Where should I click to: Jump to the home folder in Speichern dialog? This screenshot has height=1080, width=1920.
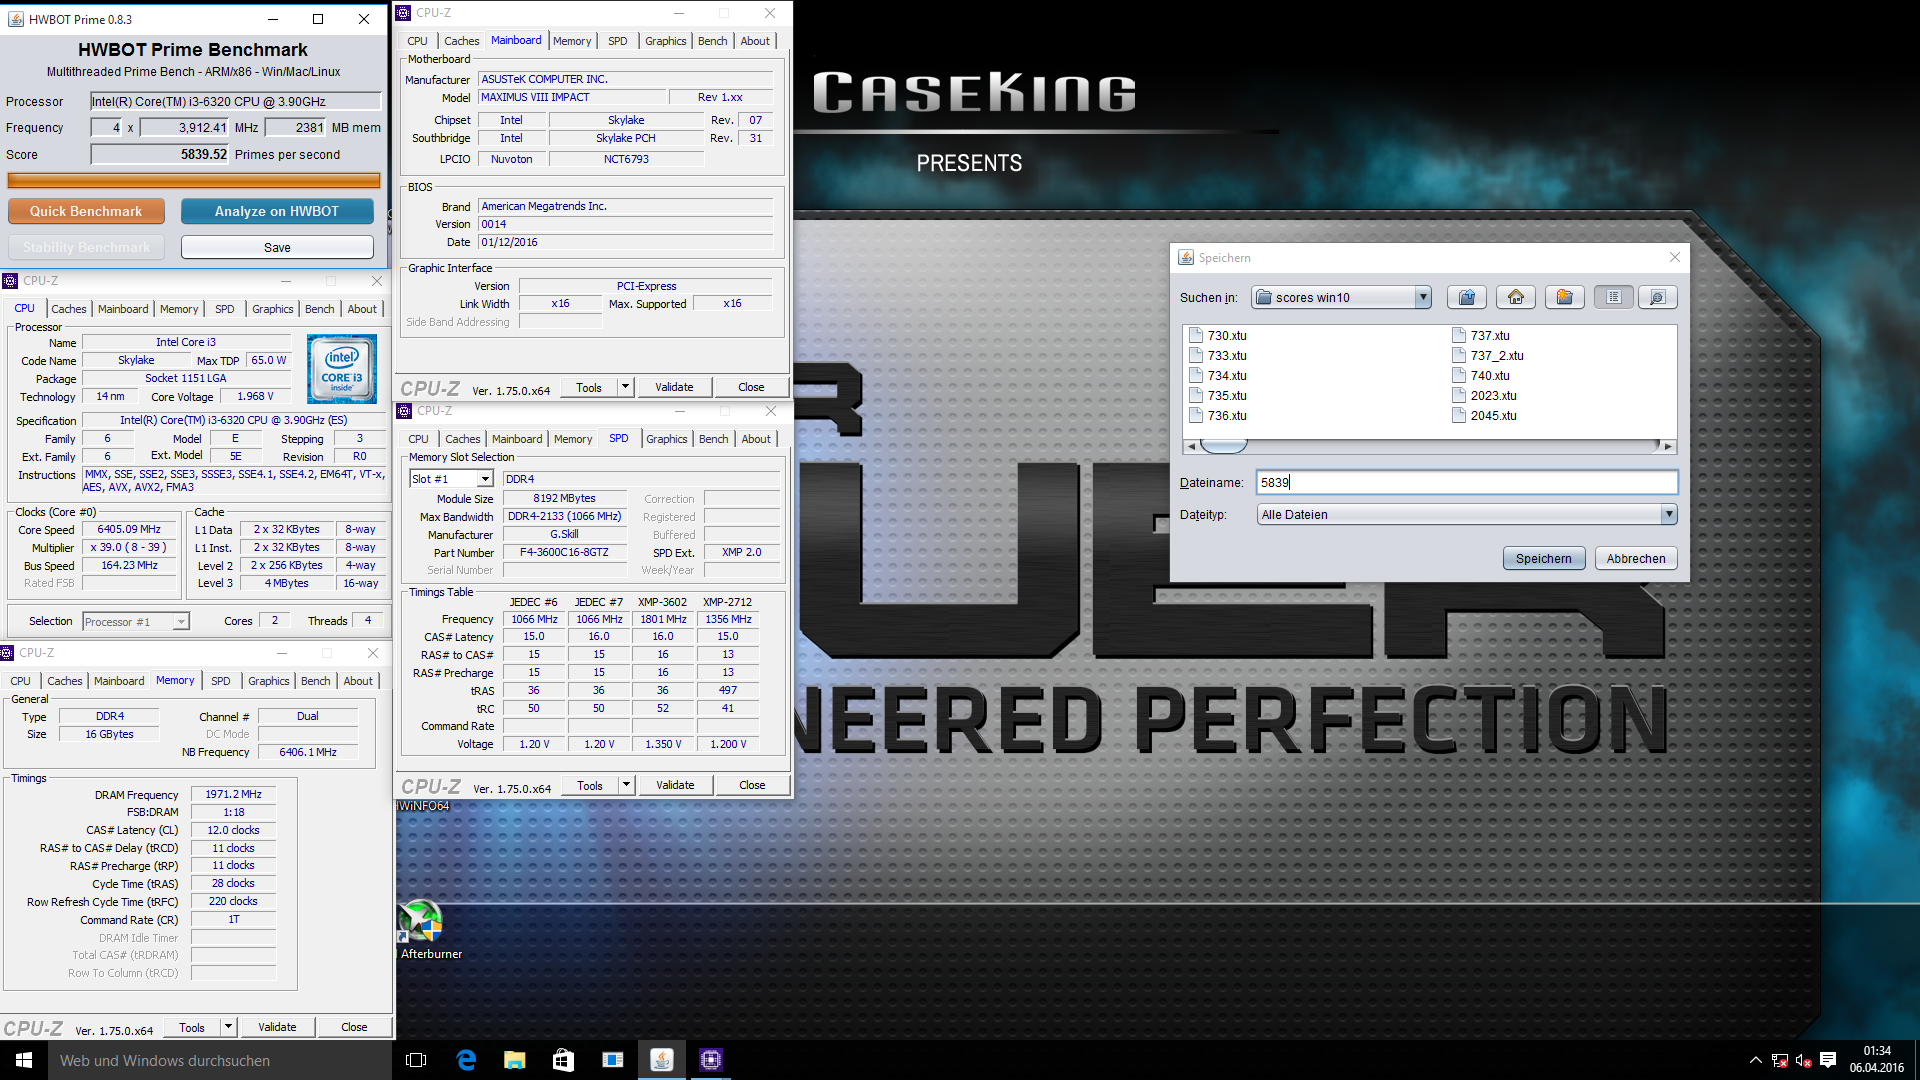coord(1516,297)
